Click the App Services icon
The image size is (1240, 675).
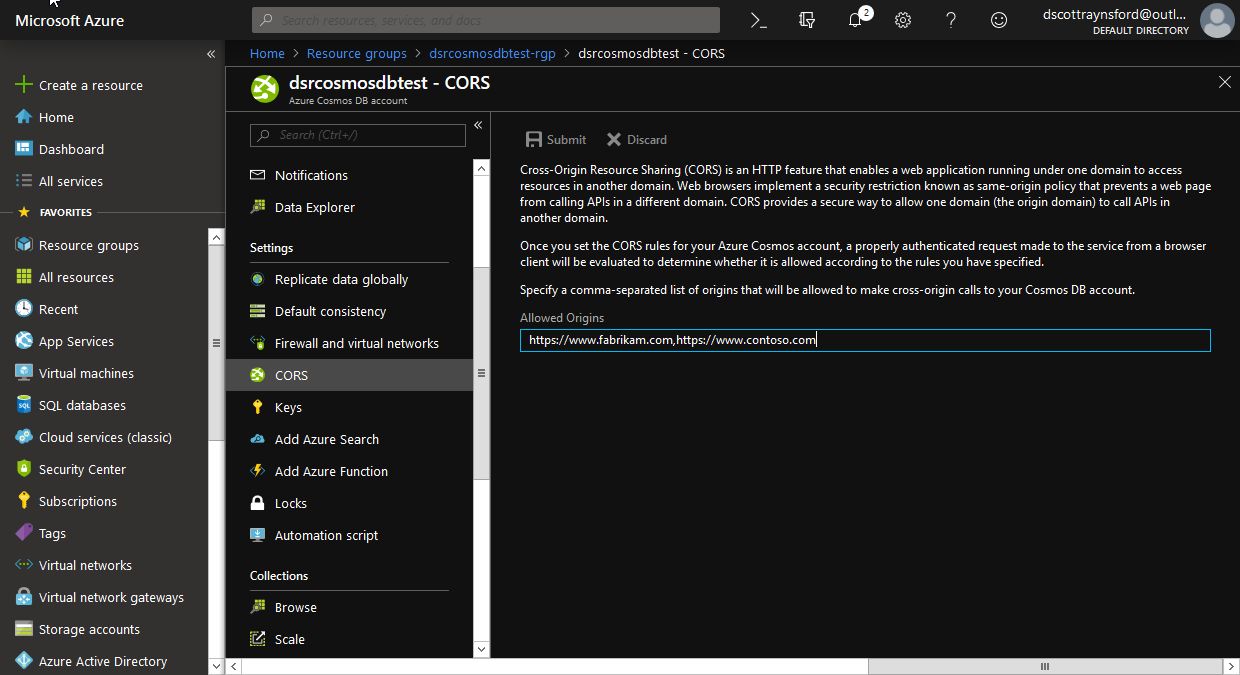coord(24,341)
